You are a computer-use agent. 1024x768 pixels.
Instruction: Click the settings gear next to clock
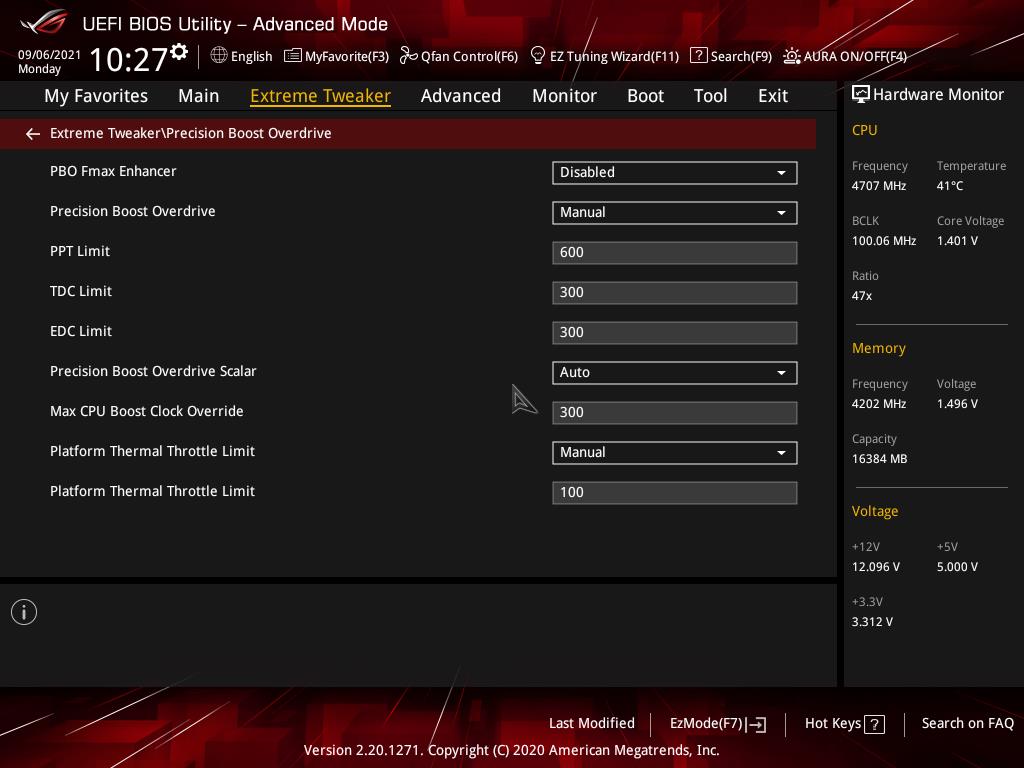(x=179, y=52)
